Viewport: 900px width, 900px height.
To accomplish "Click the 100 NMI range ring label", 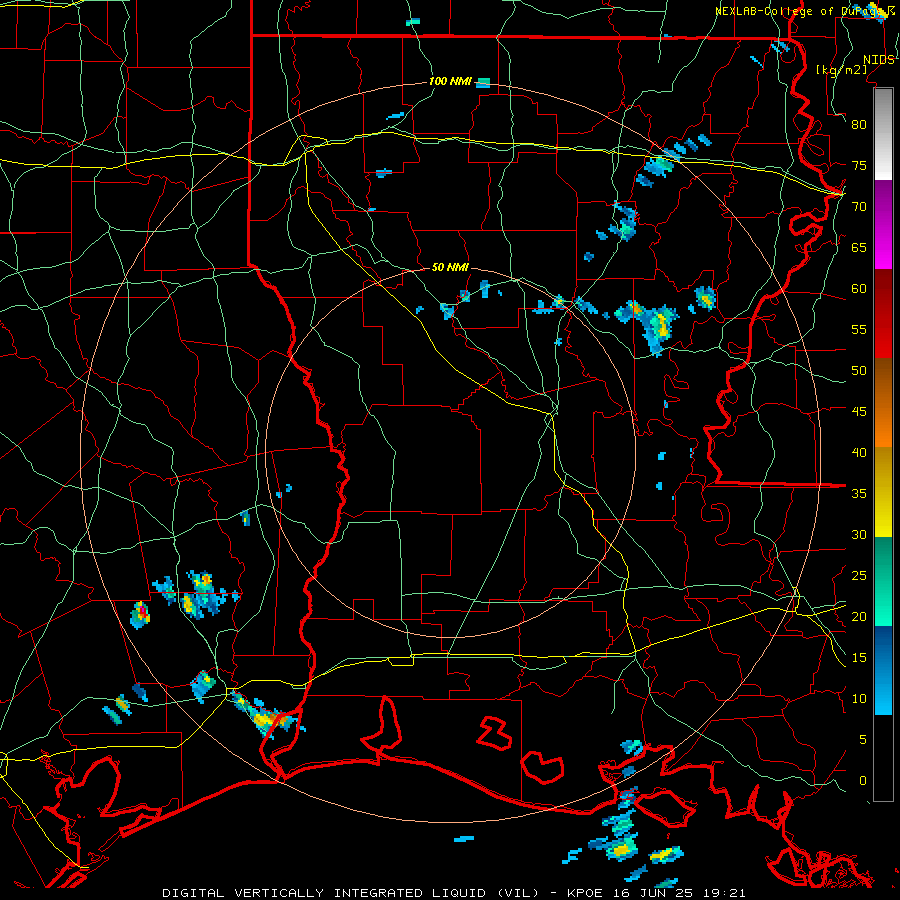I will coord(450,81).
